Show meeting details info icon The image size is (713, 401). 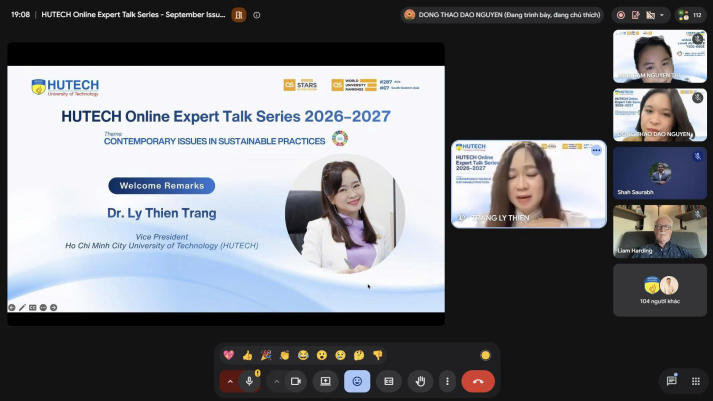click(x=257, y=15)
